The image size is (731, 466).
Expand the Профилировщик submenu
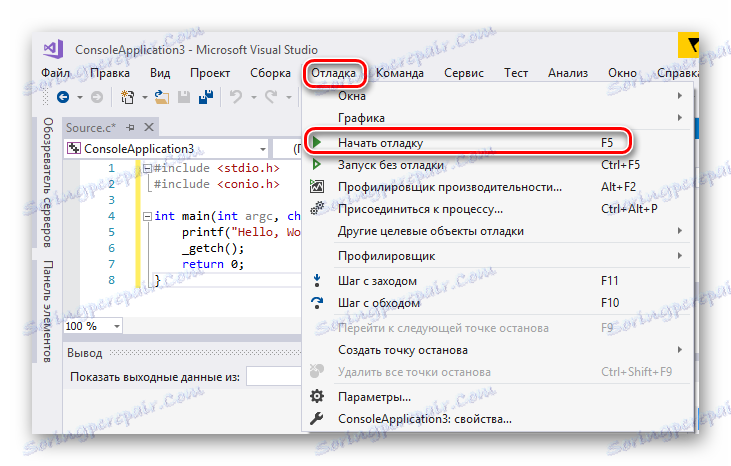pyautogui.click(x=680, y=255)
